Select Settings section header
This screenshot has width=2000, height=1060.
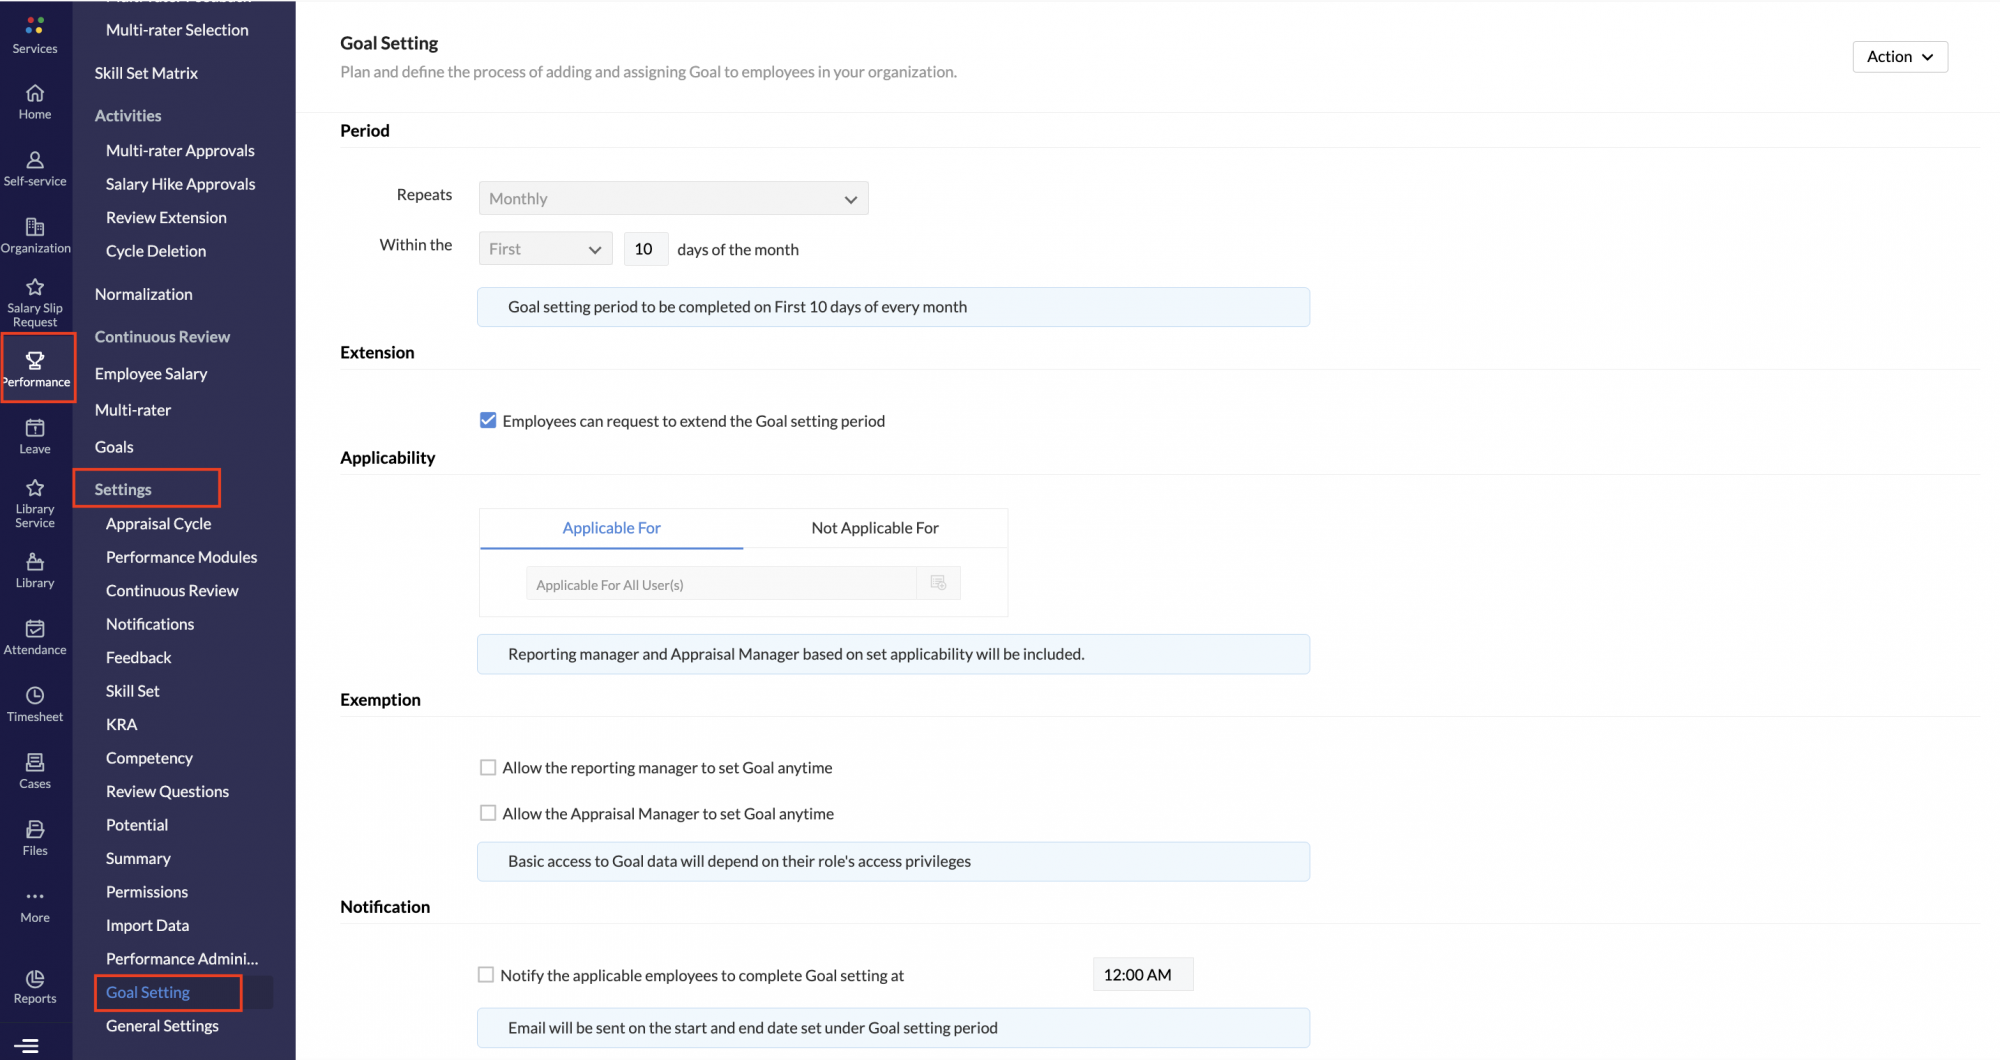[x=123, y=489]
